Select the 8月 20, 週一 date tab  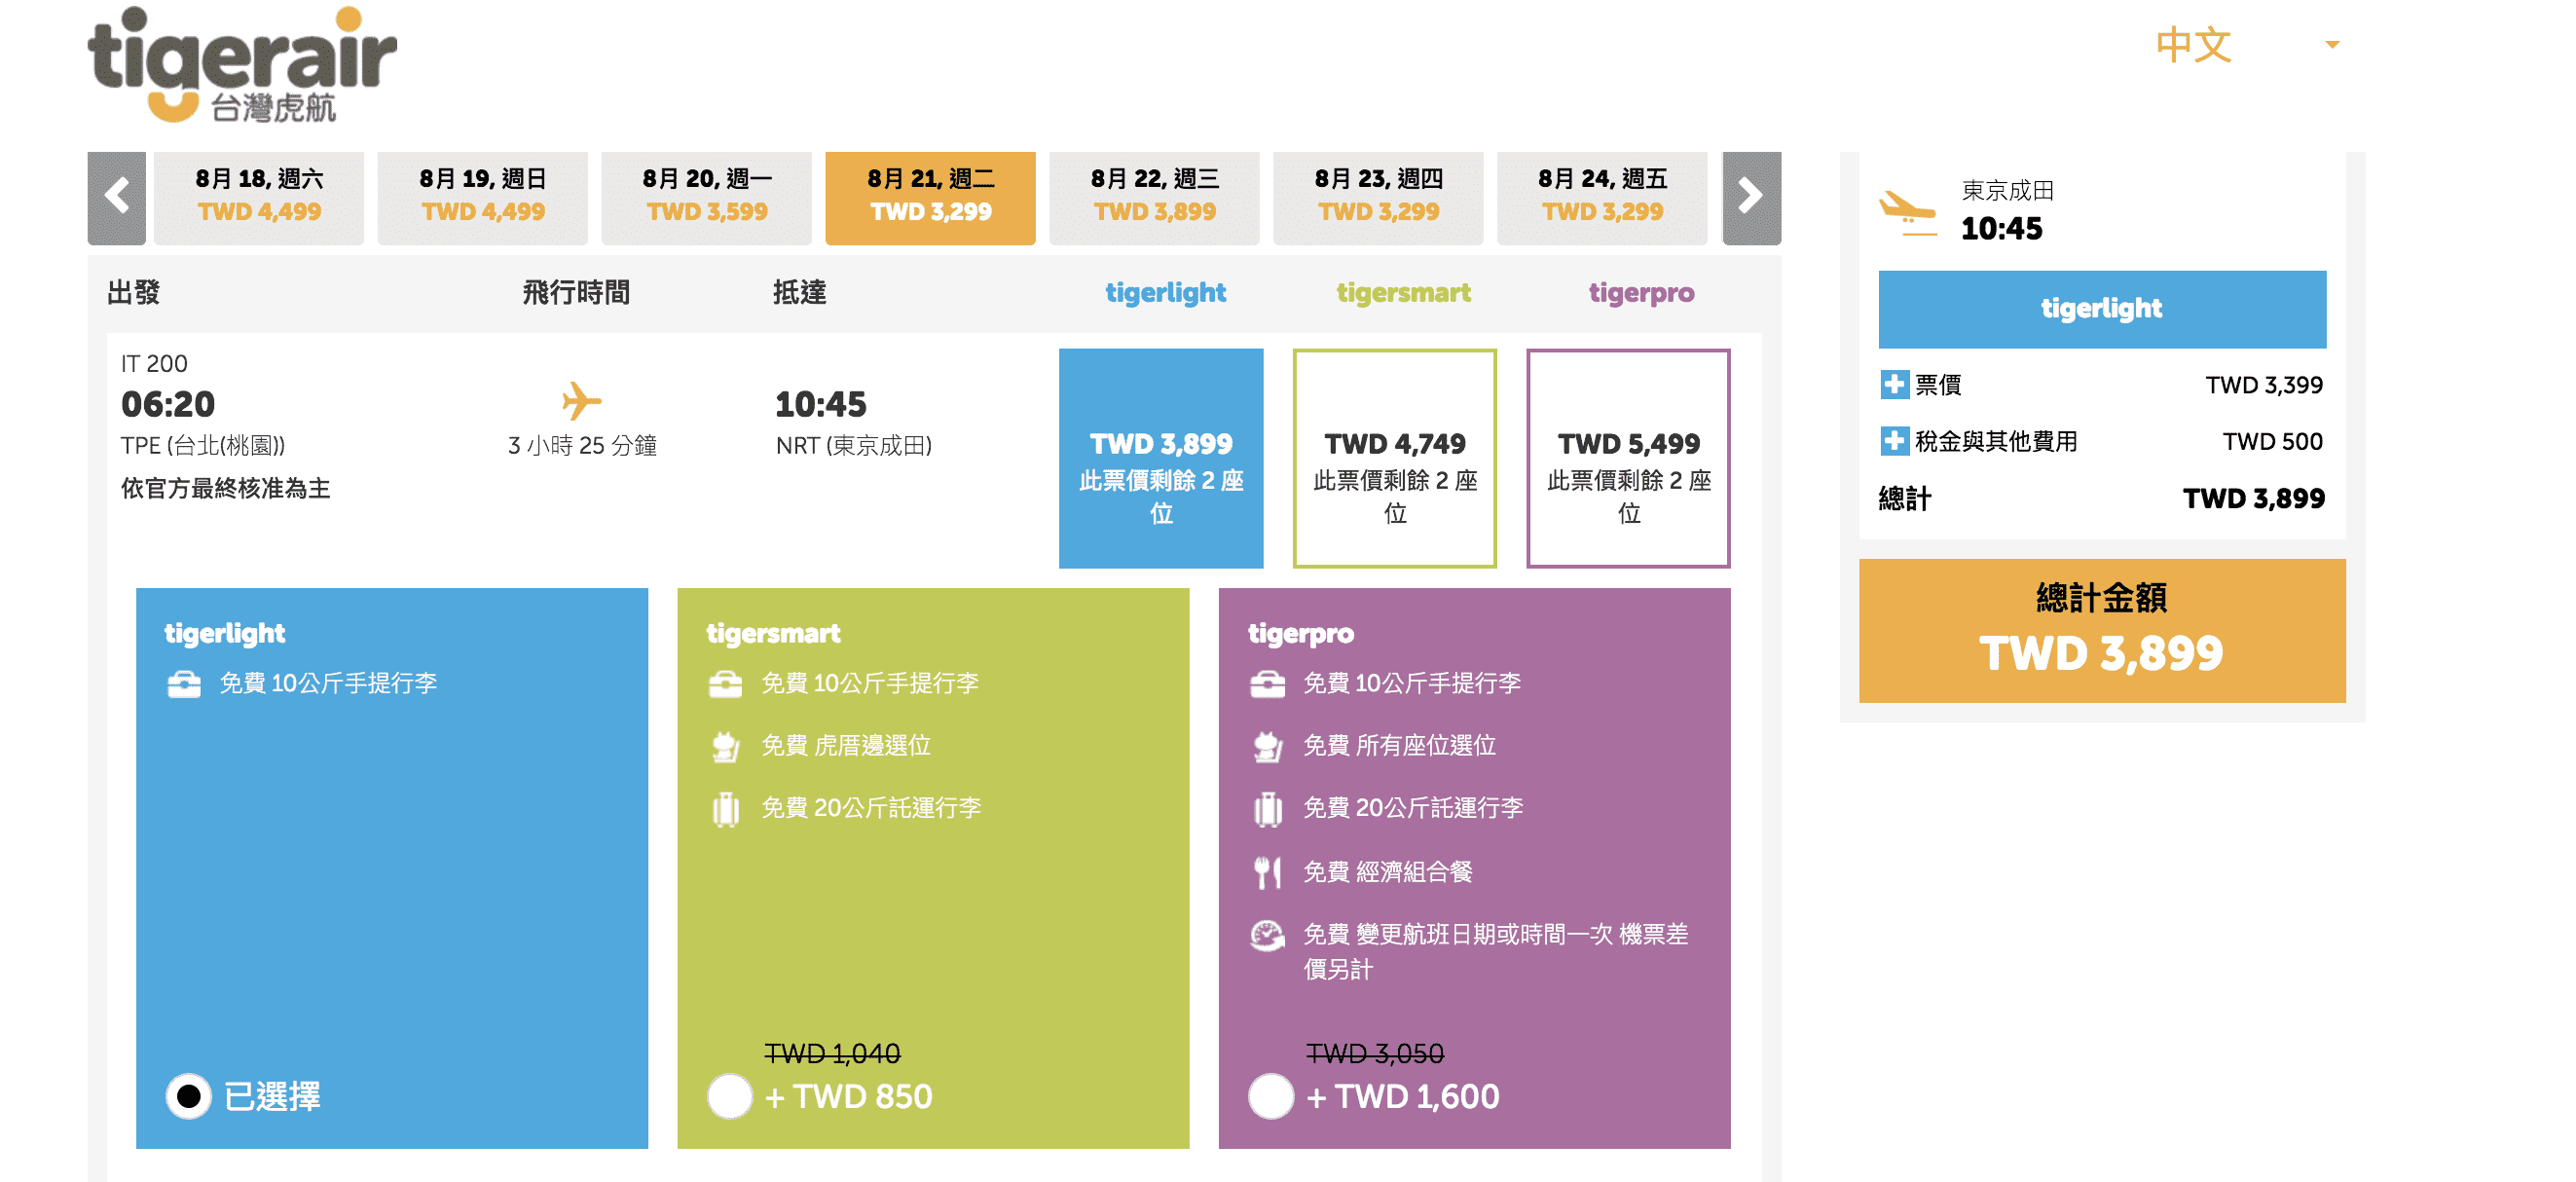(707, 197)
